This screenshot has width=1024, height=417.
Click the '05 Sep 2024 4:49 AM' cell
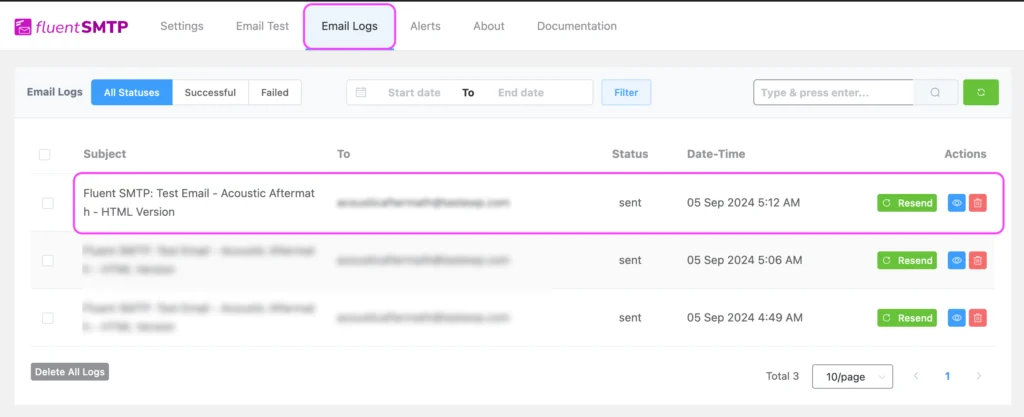(744, 318)
